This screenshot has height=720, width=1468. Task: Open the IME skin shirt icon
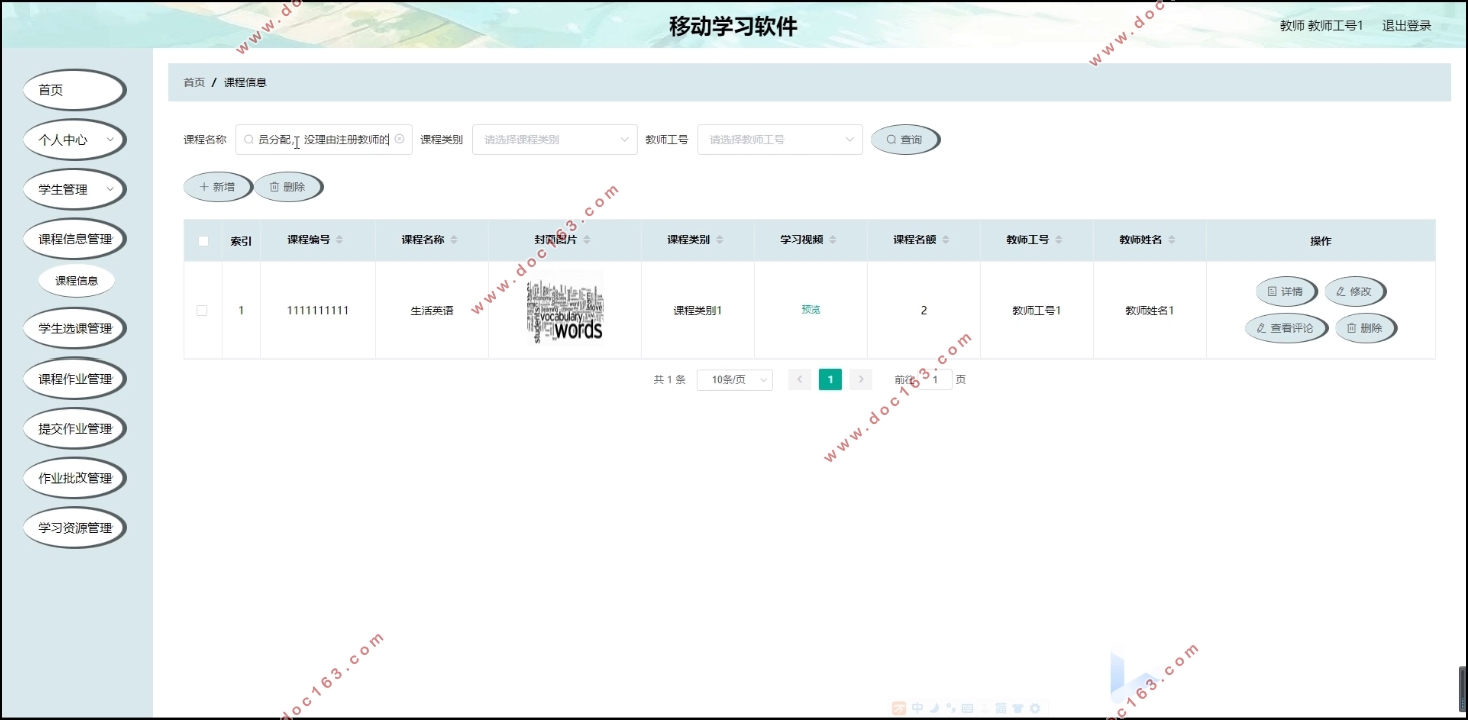[x=1018, y=708]
